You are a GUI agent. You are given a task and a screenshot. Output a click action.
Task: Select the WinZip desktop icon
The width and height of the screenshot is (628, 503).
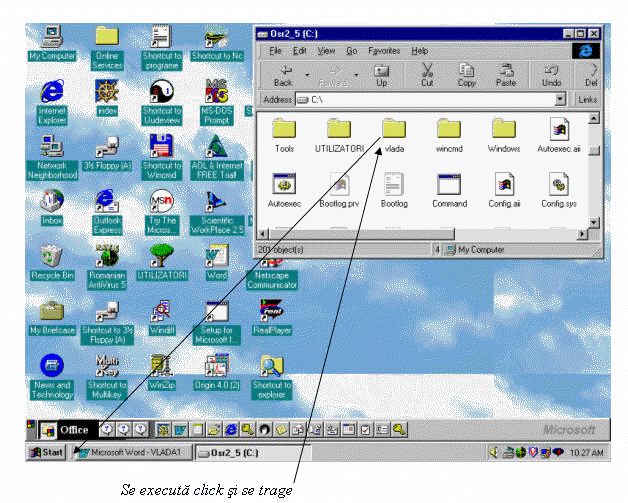(x=162, y=366)
